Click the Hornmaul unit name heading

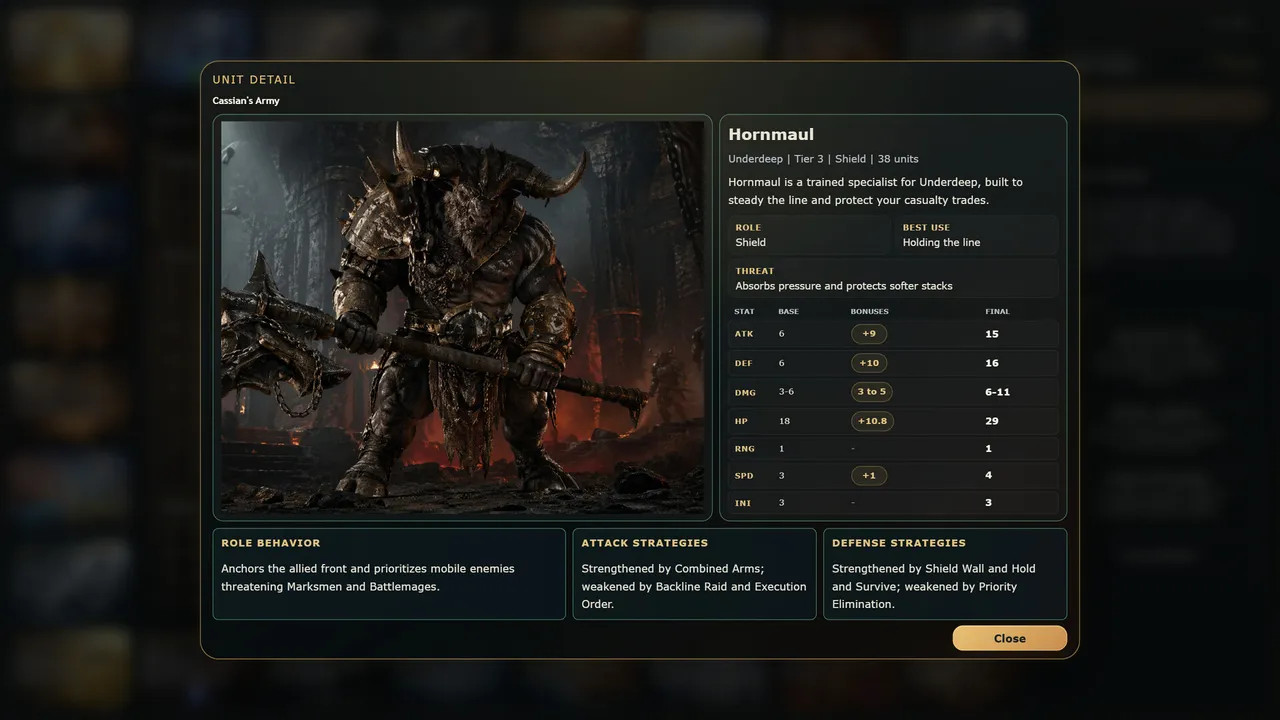coord(771,134)
